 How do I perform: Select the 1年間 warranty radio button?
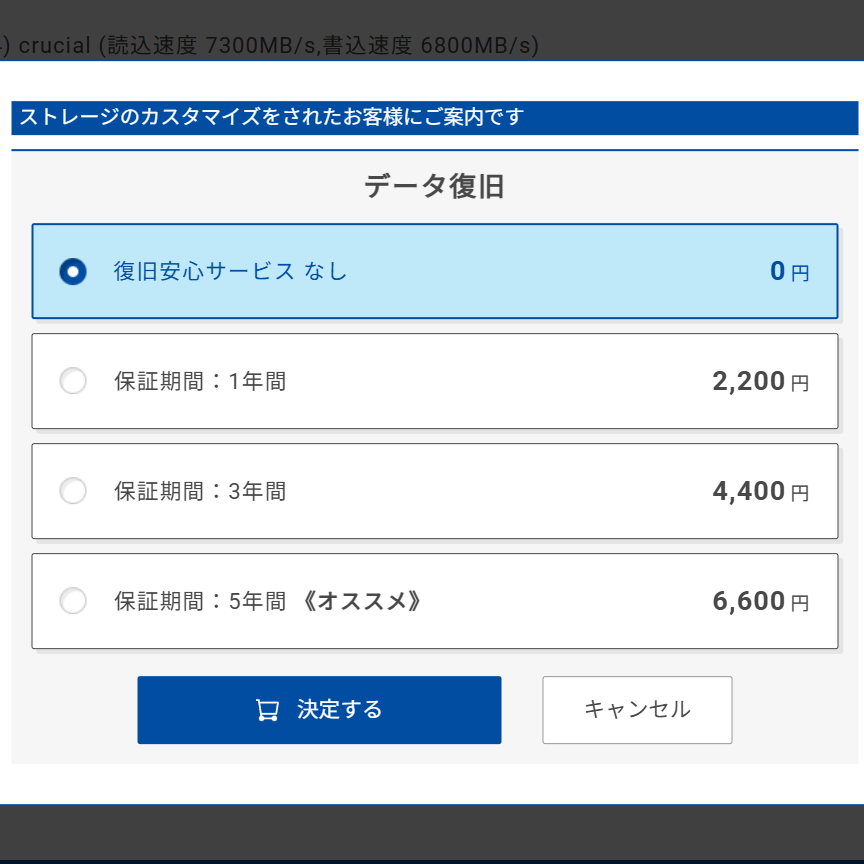point(73,381)
